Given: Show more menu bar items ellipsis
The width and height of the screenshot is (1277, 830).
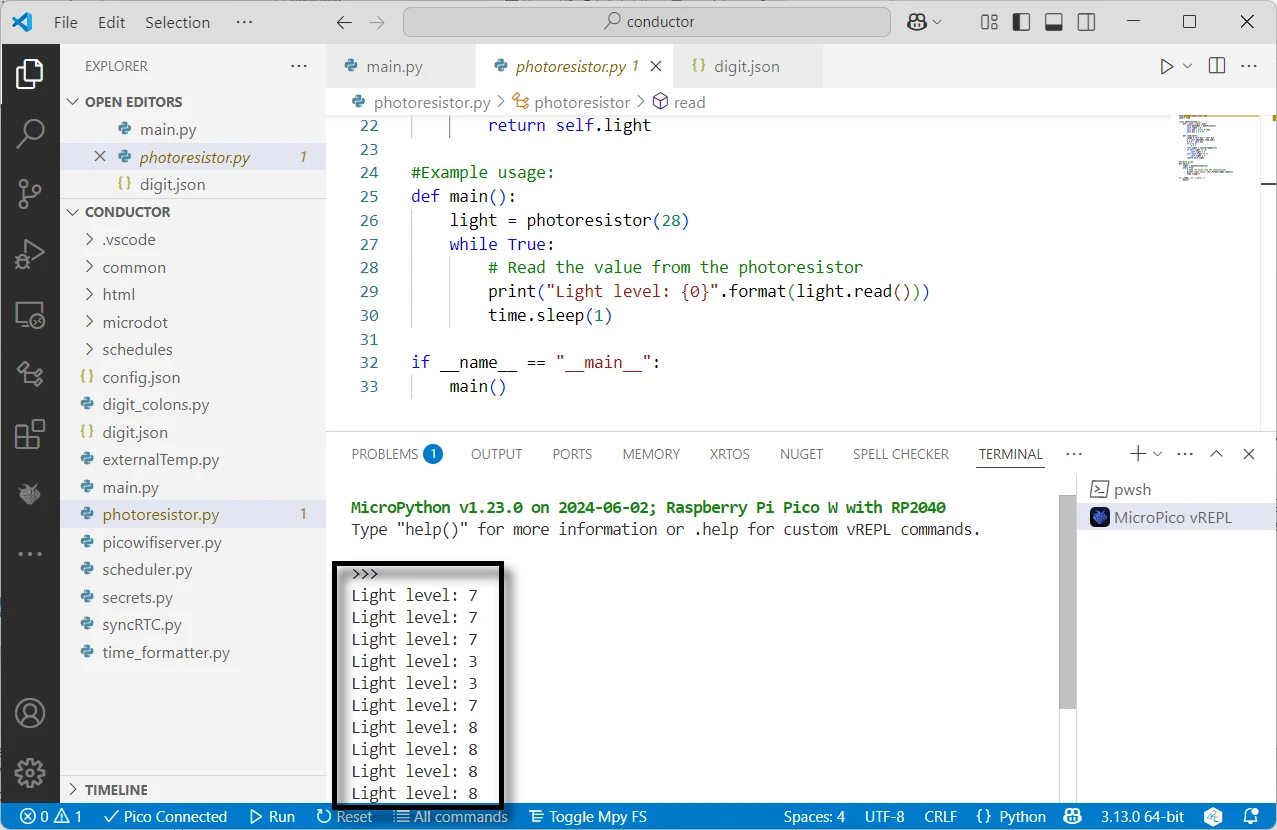Looking at the screenshot, I should pos(244,22).
